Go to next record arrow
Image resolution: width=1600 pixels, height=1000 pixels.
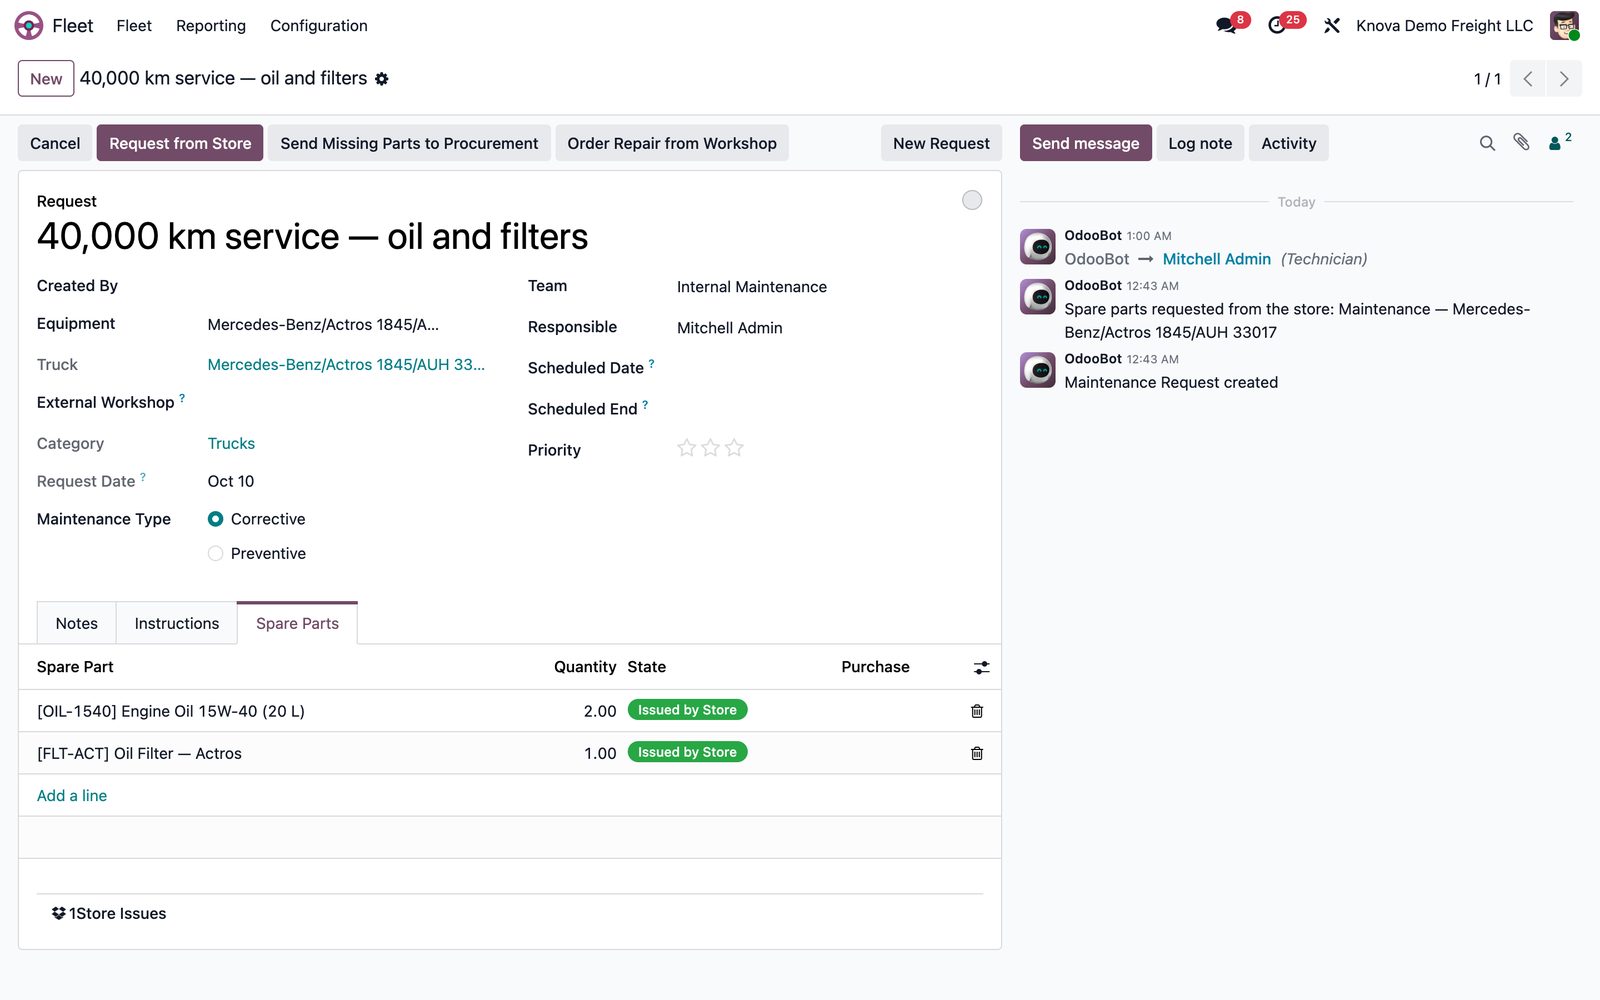coord(1564,79)
